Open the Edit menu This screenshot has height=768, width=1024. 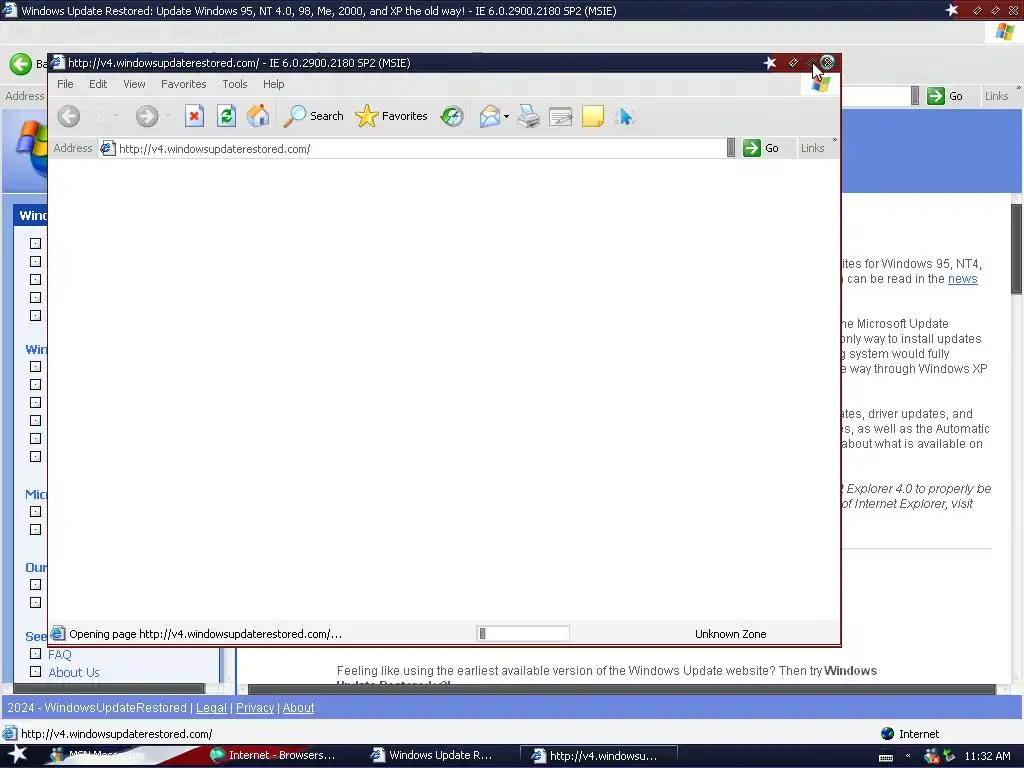point(98,84)
